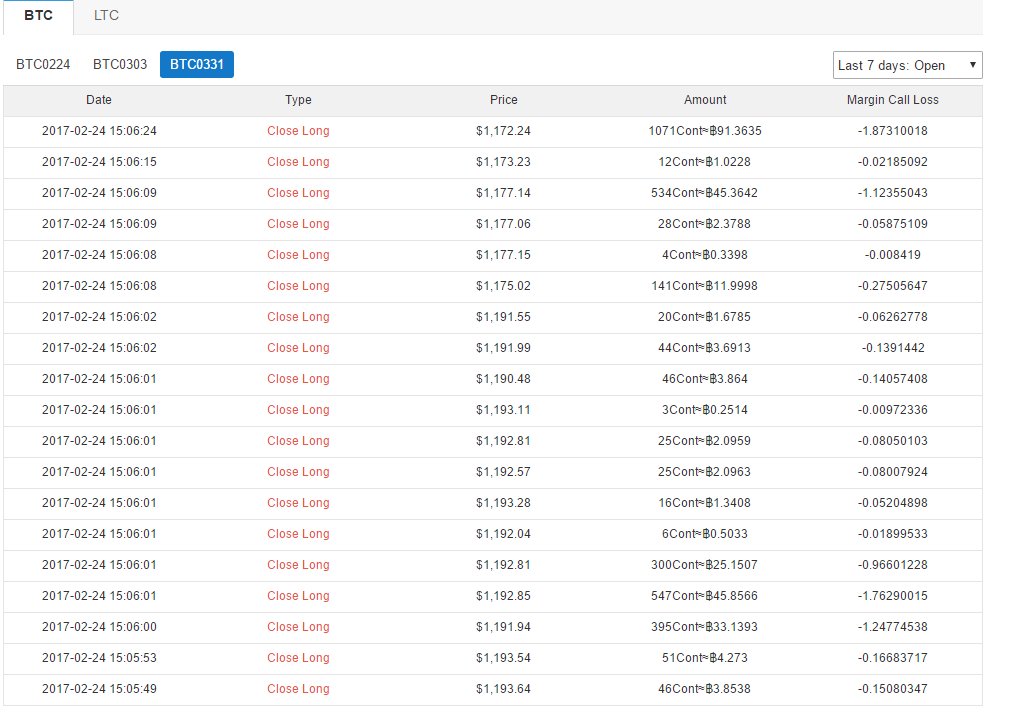Click the loss value -0.05875109

click(893, 224)
